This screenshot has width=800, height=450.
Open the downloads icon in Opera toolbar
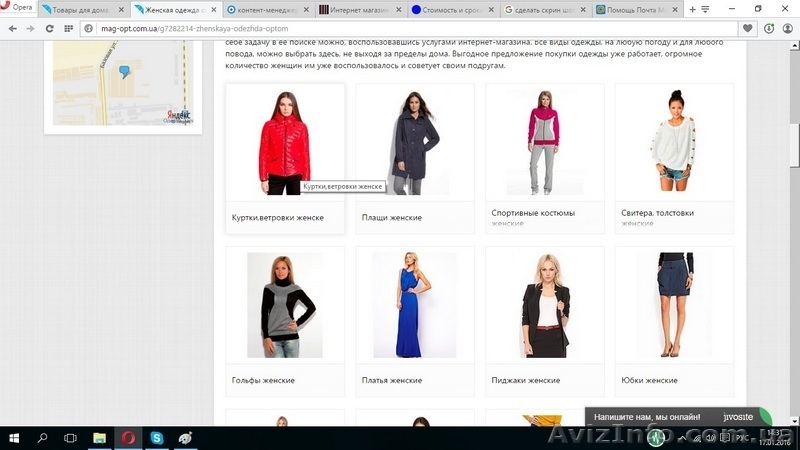coord(769,29)
